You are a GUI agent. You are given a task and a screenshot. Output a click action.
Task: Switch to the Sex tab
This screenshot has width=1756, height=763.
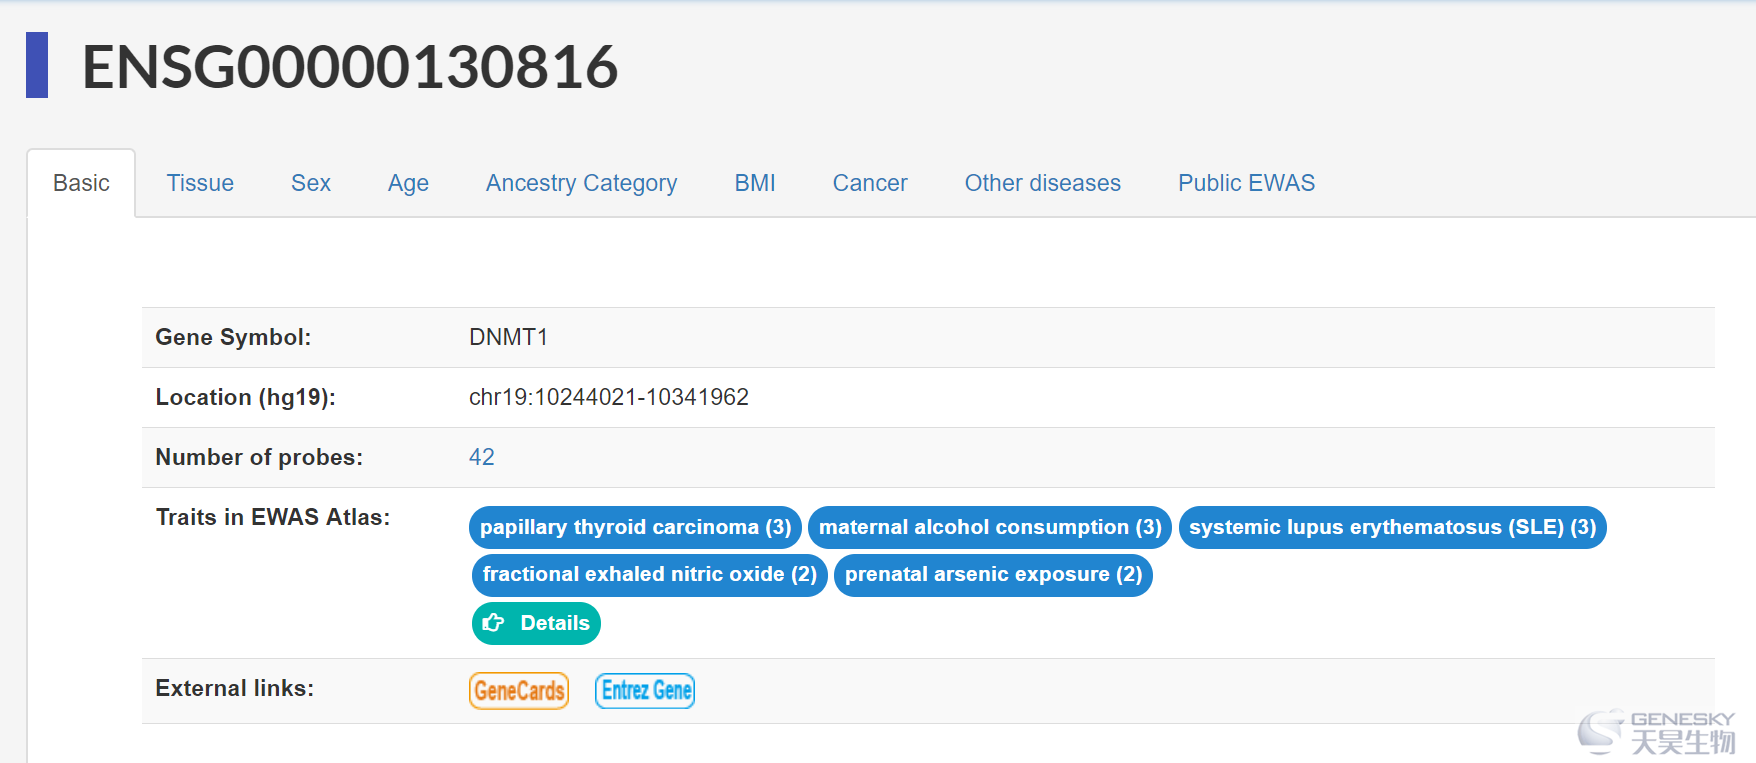click(311, 183)
